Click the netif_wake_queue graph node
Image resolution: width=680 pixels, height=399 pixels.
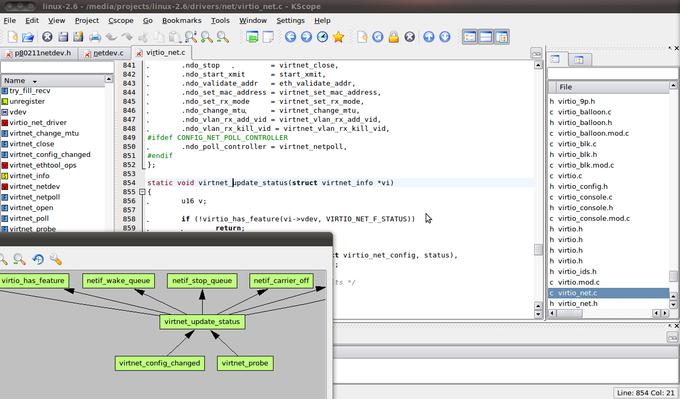click(118, 281)
